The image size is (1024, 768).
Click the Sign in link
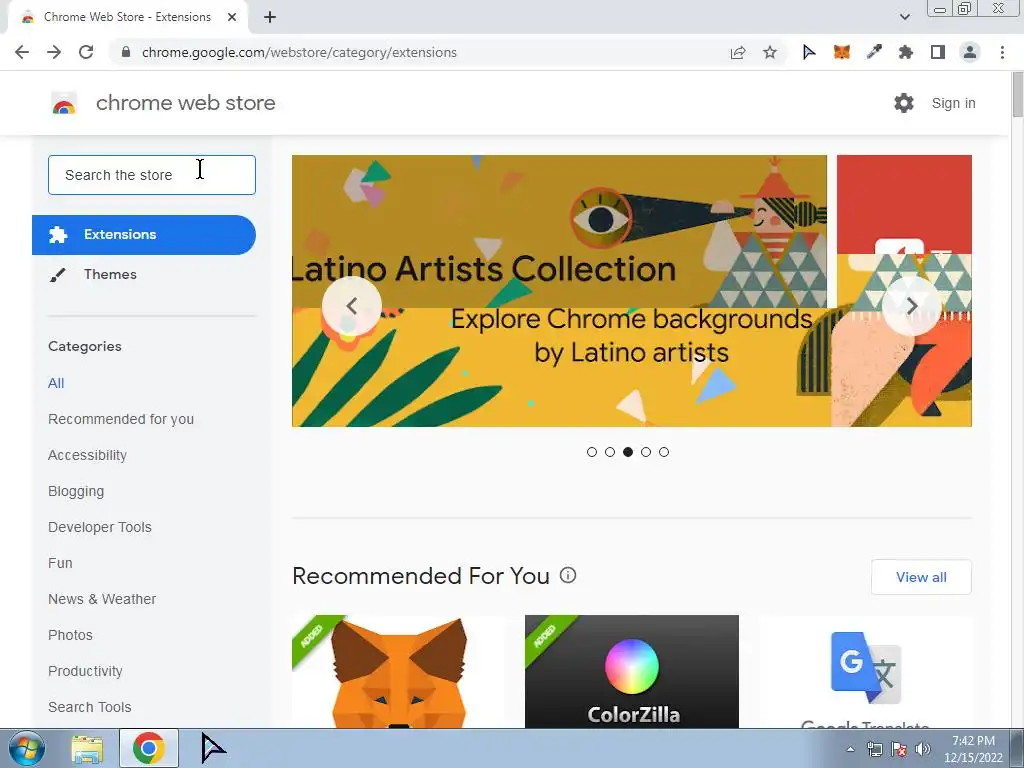pyautogui.click(x=953, y=103)
